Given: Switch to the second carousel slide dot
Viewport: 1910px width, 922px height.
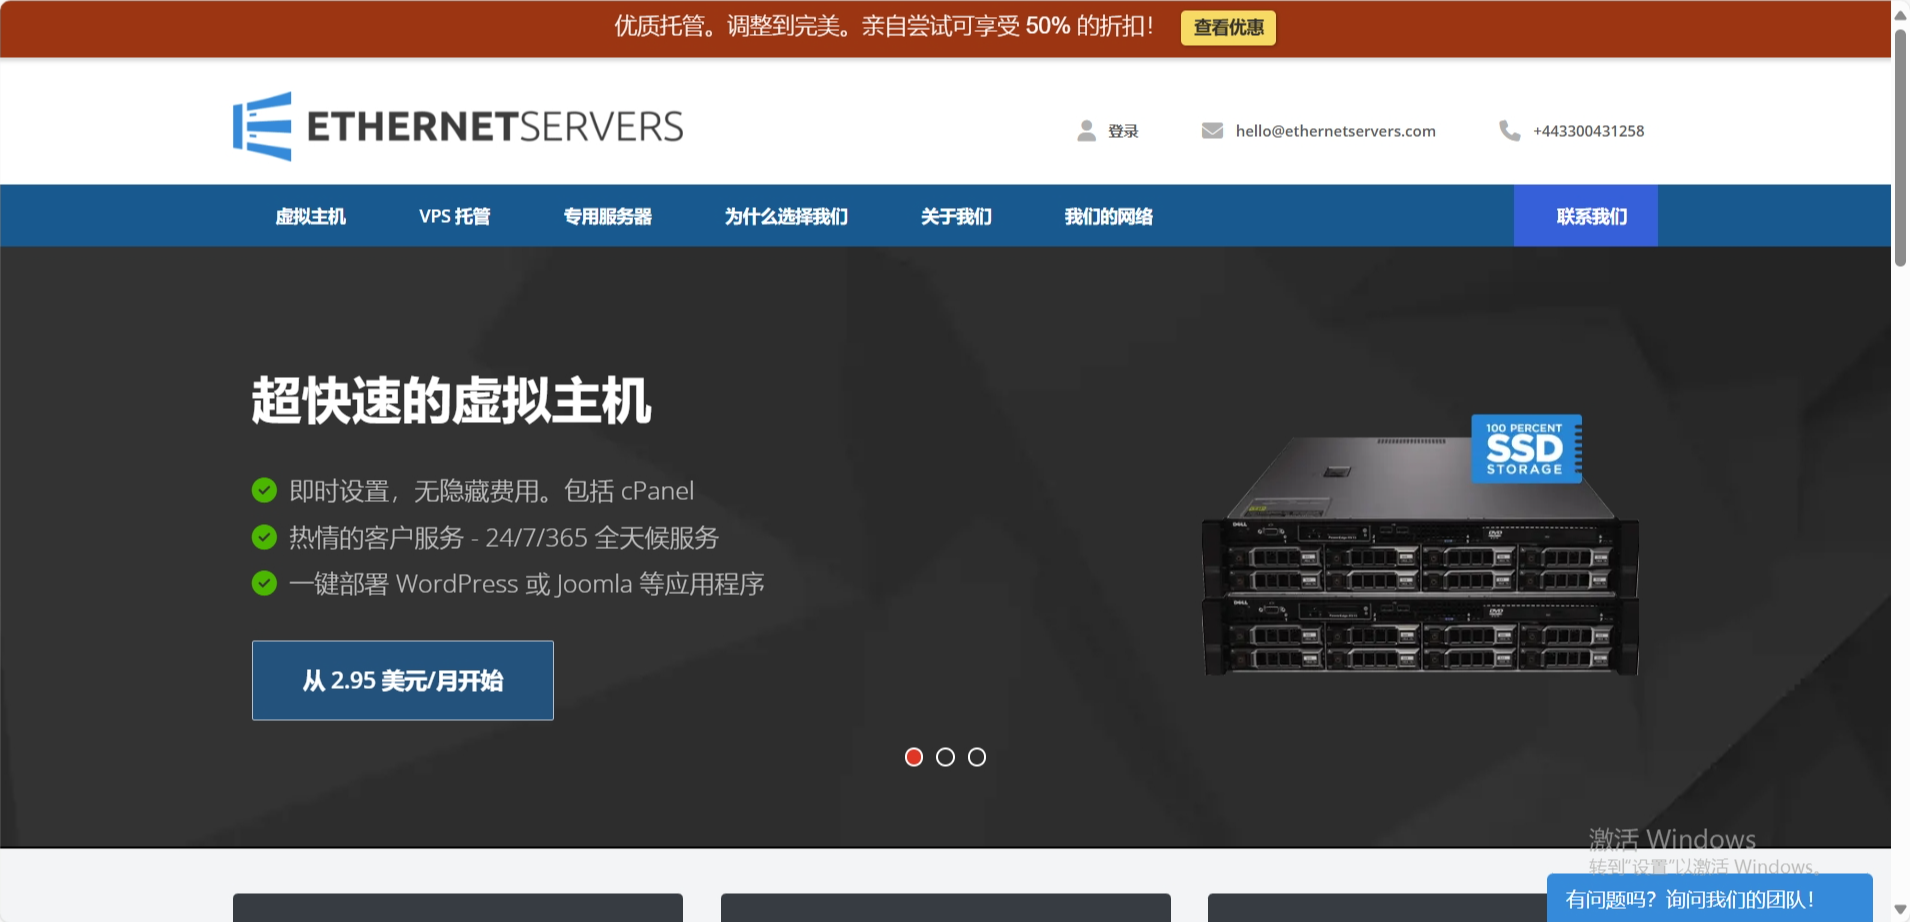Looking at the screenshot, I should [x=945, y=757].
